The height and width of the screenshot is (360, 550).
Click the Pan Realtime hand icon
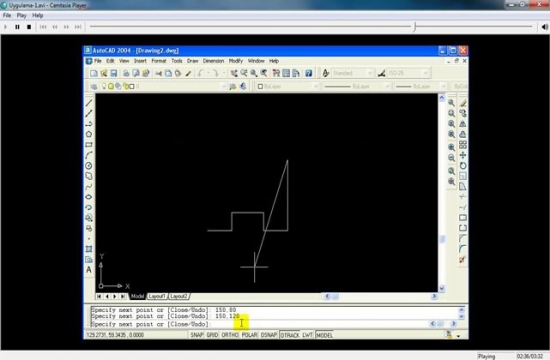(x=234, y=73)
